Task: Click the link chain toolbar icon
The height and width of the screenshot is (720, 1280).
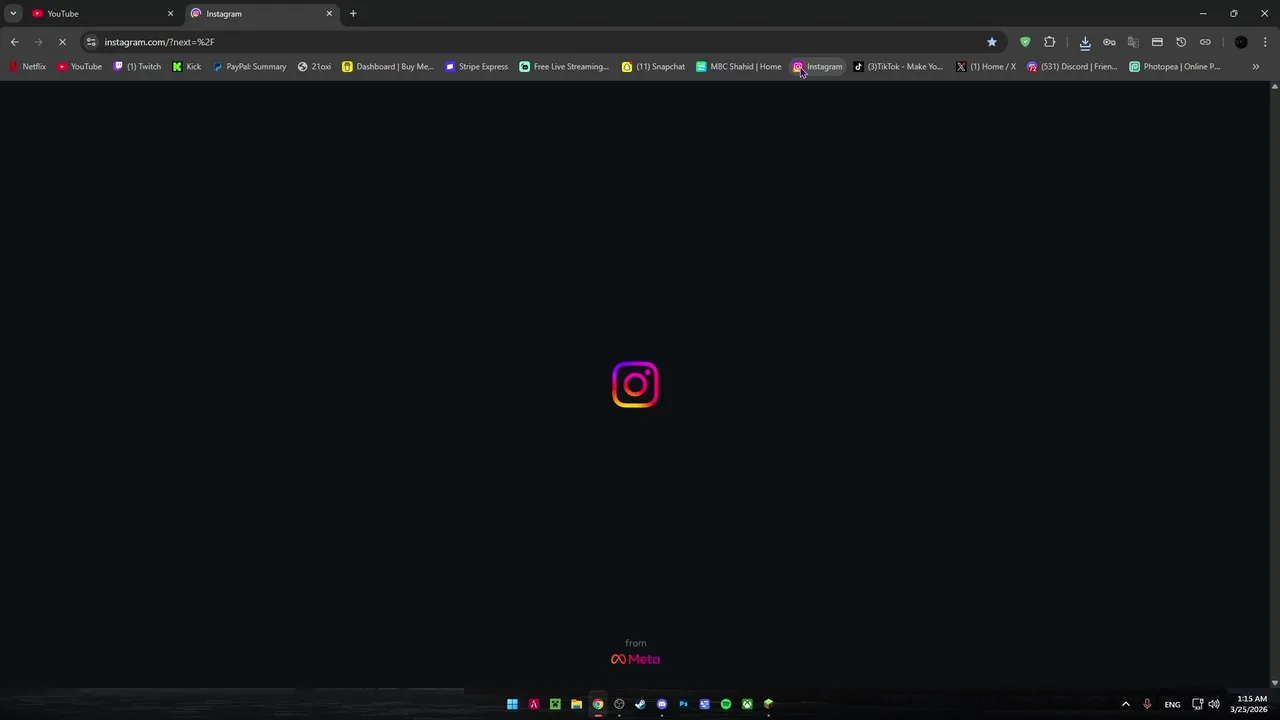Action: click(1205, 42)
